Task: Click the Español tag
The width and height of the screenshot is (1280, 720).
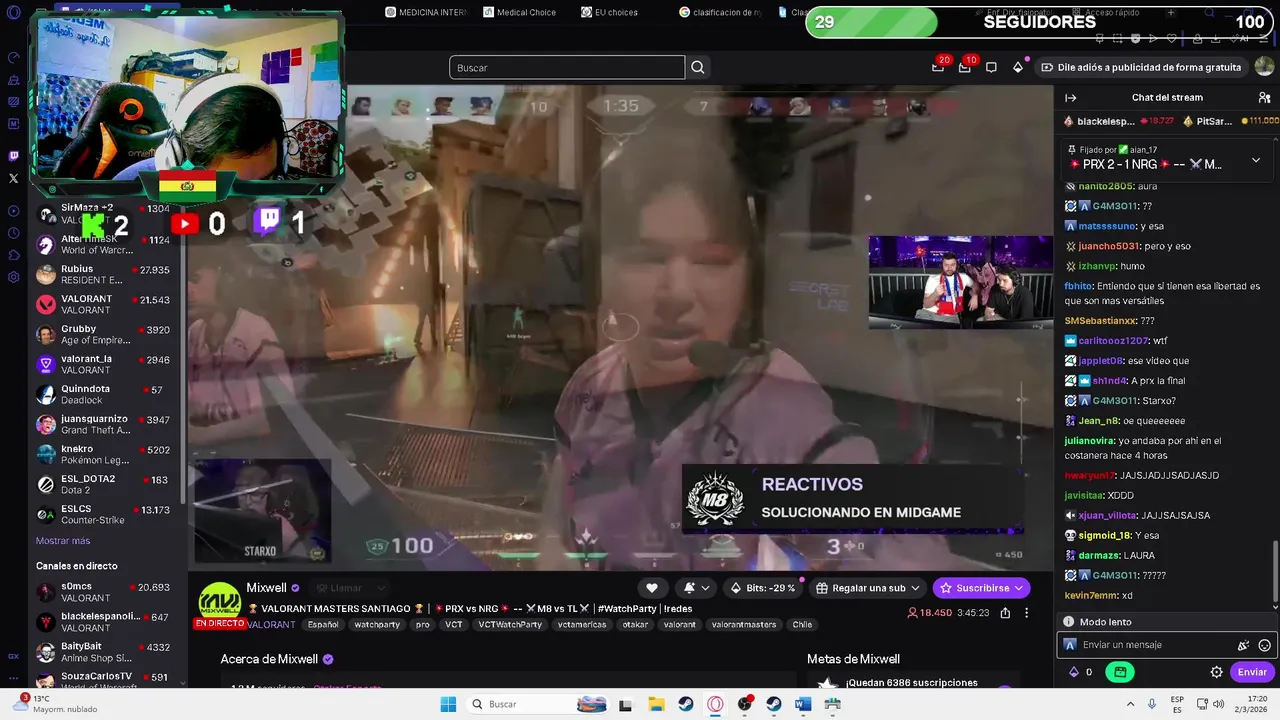Action: click(x=323, y=624)
